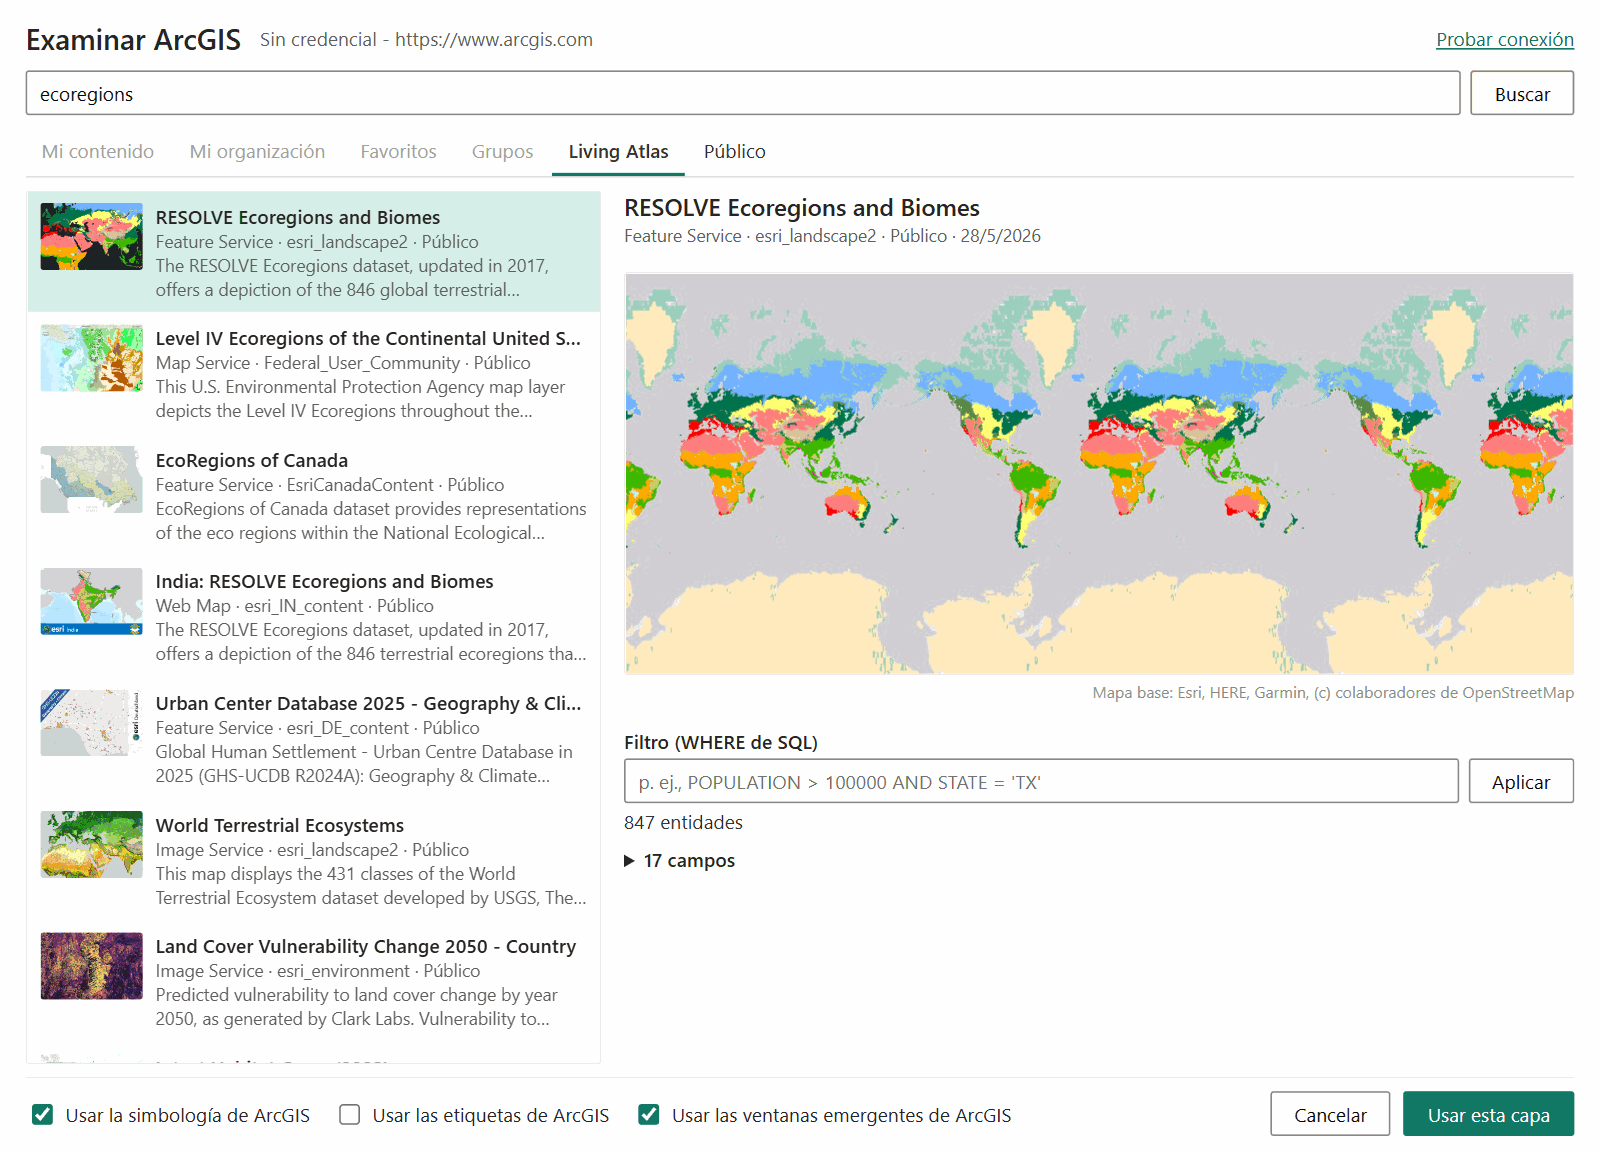Select 'EcoRegions of Canada' result title

pyautogui.click(x=252, y=461)
